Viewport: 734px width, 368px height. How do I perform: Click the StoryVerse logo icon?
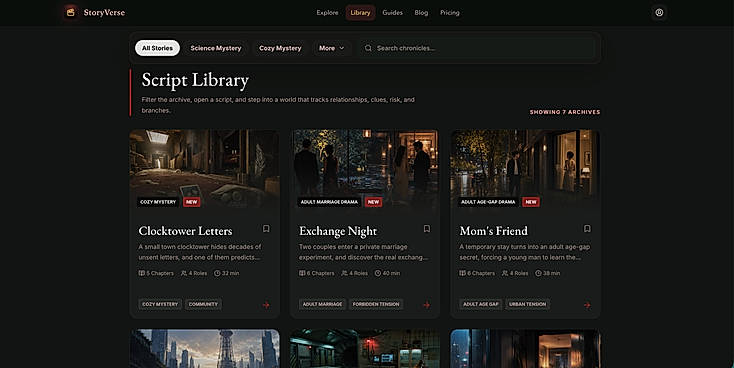click(x=71, y=13)
